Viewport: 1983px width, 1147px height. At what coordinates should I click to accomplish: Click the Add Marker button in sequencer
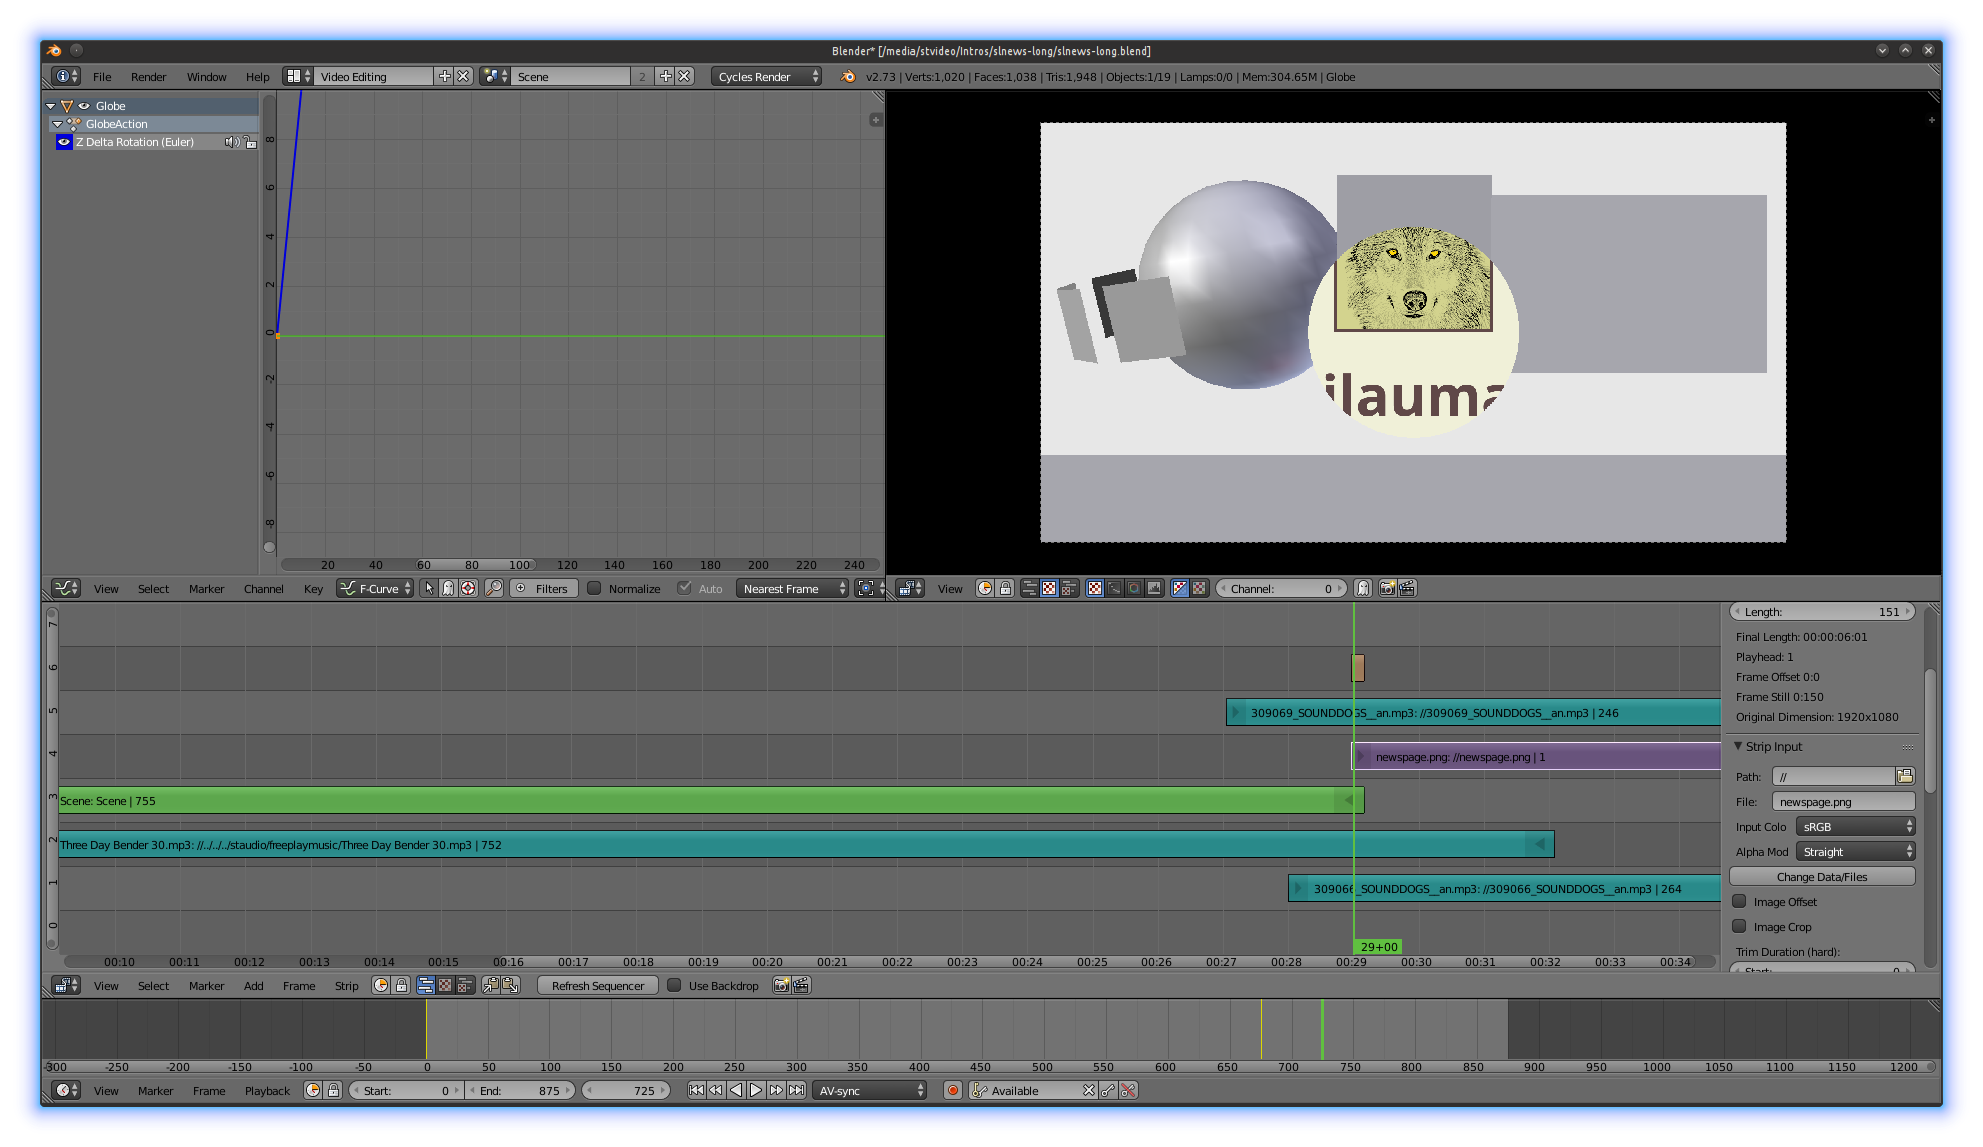point(205,985)
